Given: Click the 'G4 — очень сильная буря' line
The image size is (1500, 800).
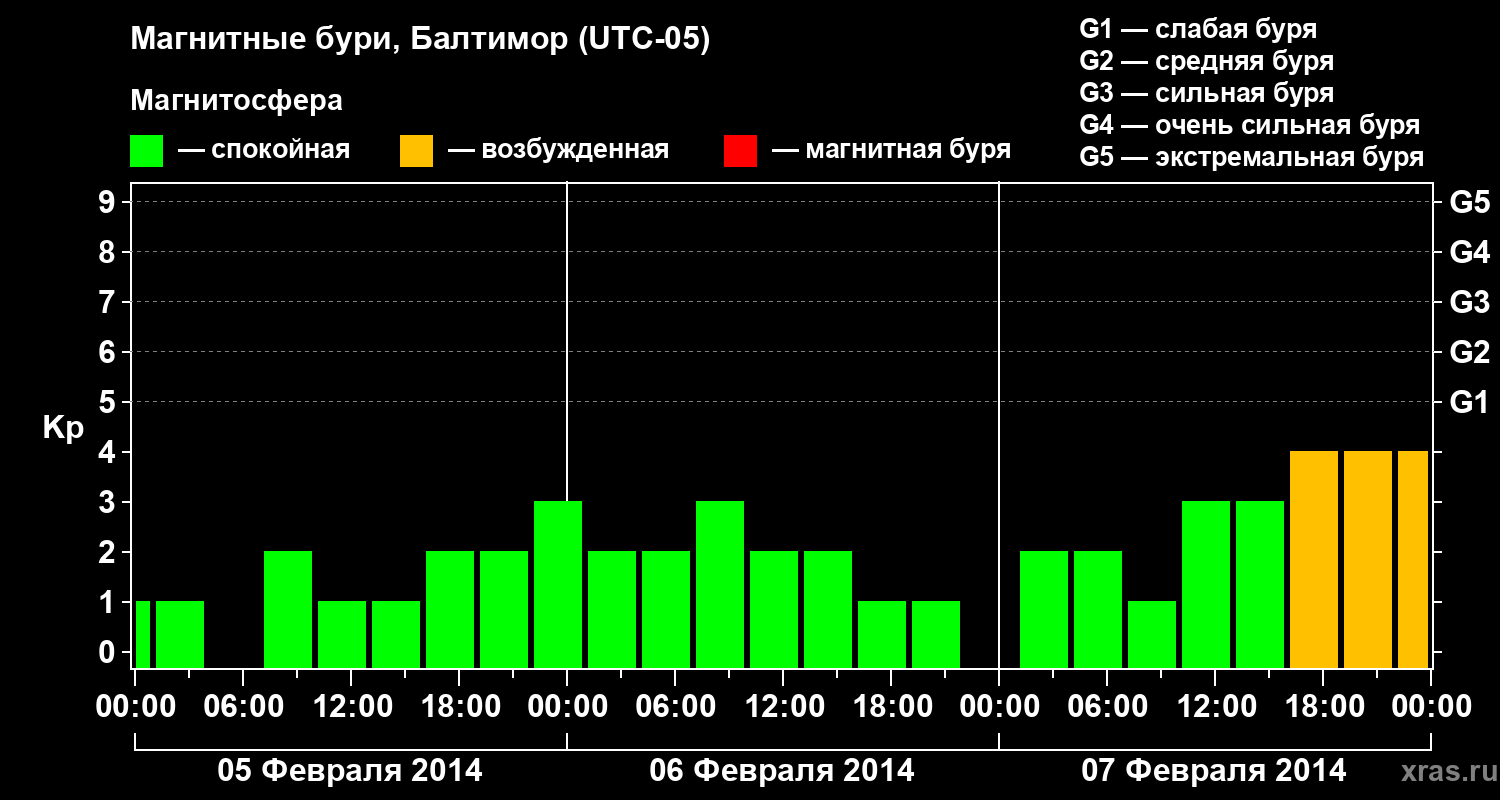Looking at the screenshot, I should click(1250, 125).
